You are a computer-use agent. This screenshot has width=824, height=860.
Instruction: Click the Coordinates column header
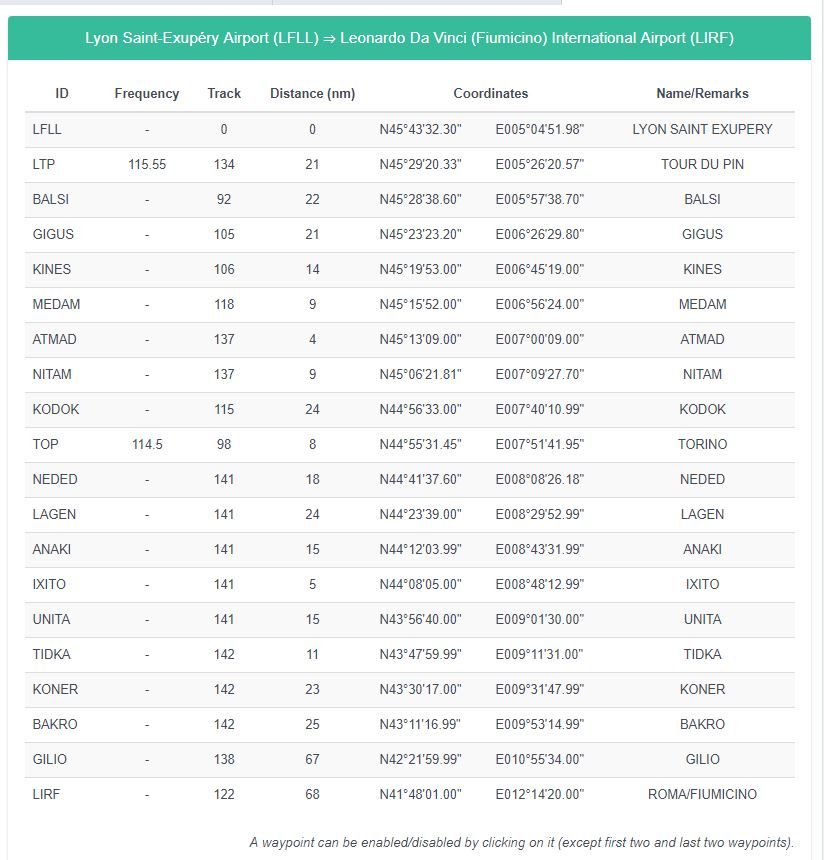tap(490, 94)
